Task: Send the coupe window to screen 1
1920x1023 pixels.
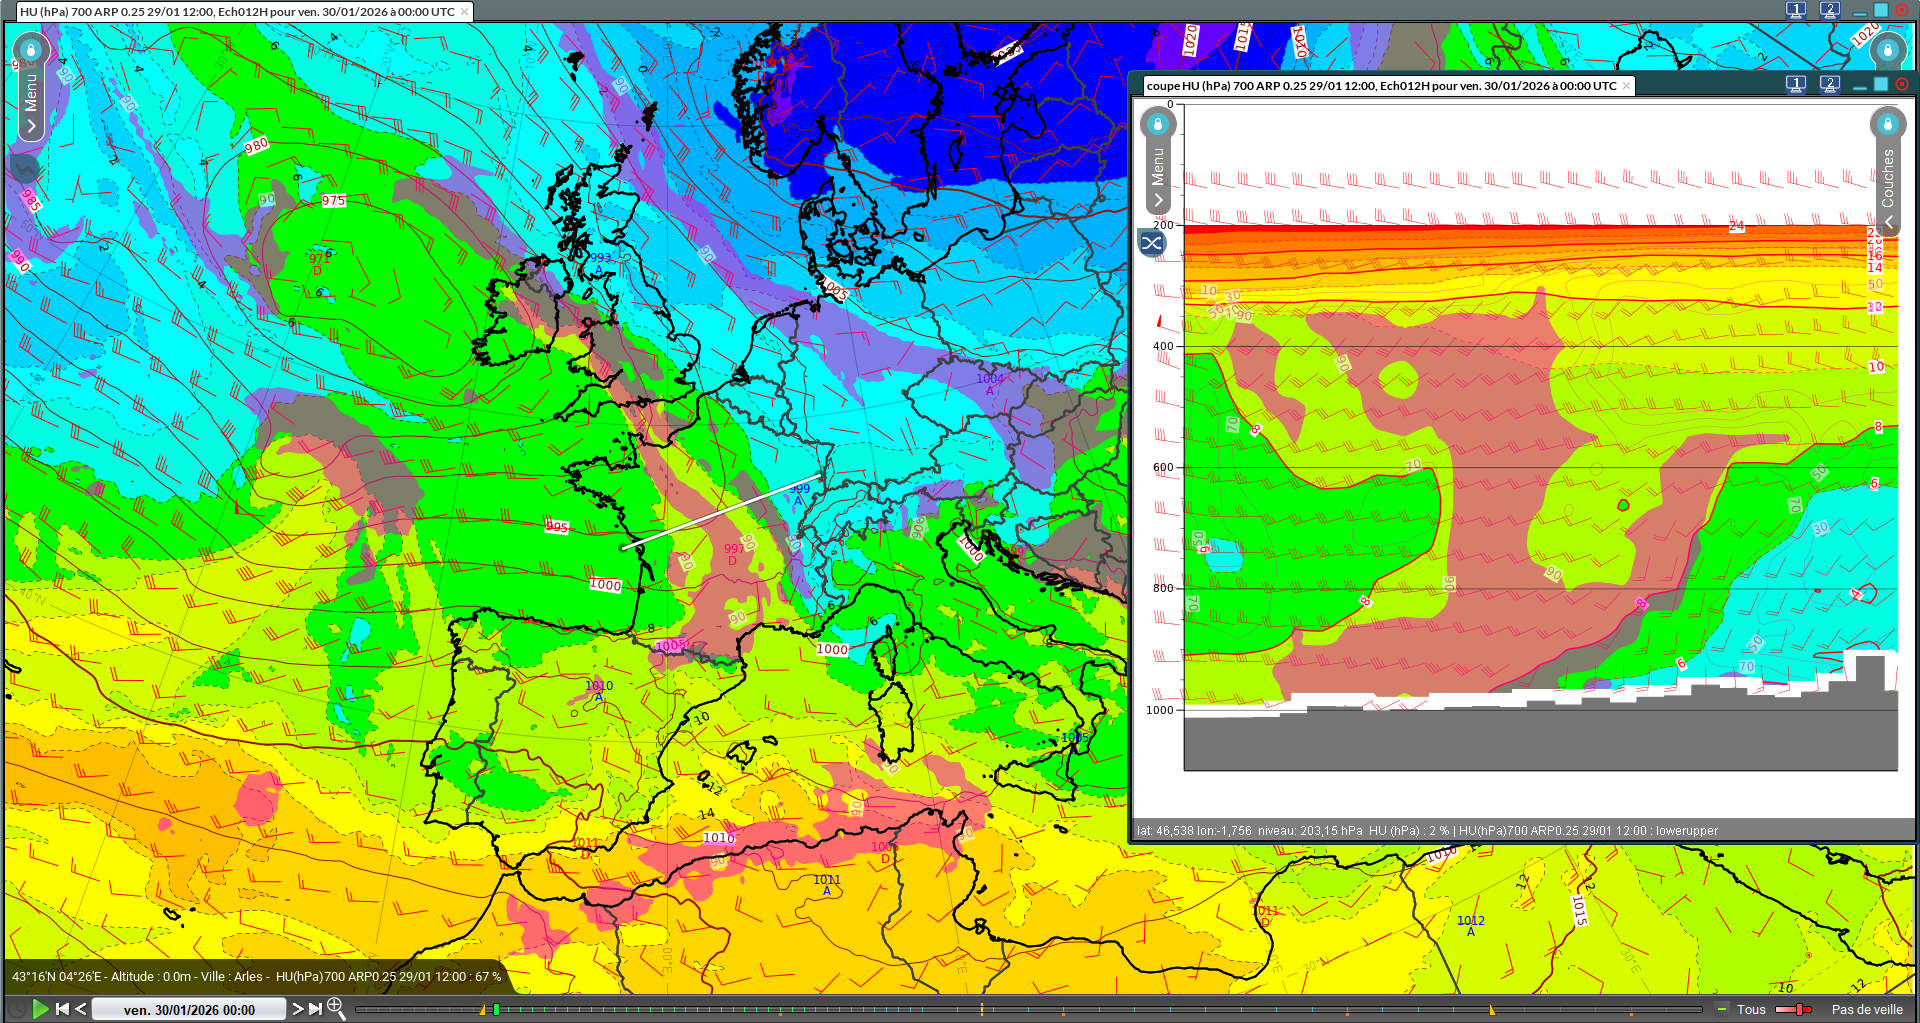Action: [x=1796, y=85]
